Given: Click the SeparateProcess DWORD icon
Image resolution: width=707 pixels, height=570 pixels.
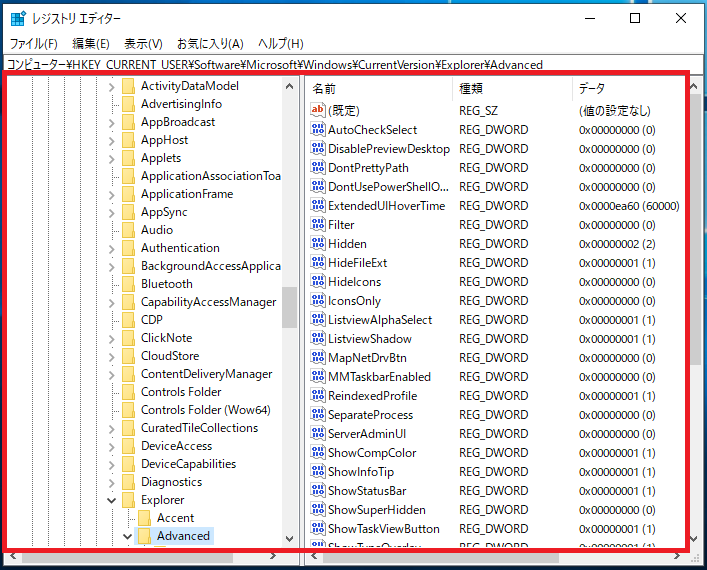Looking at the screenshot, I should coord(317,414).
